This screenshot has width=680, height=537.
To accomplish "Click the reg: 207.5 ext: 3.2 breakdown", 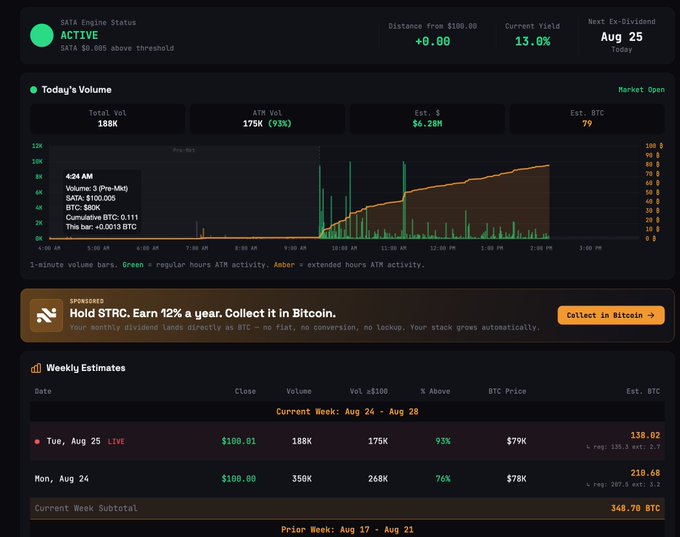I will [x=623, y=485].
